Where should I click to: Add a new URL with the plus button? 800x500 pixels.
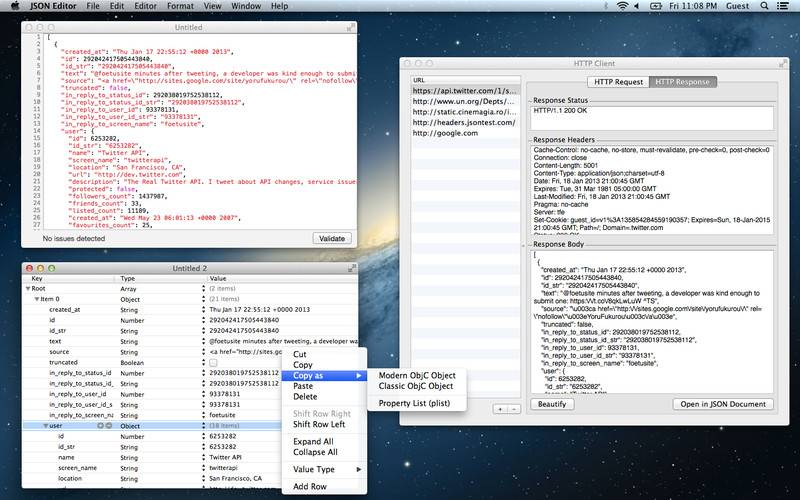pos(501,409)
